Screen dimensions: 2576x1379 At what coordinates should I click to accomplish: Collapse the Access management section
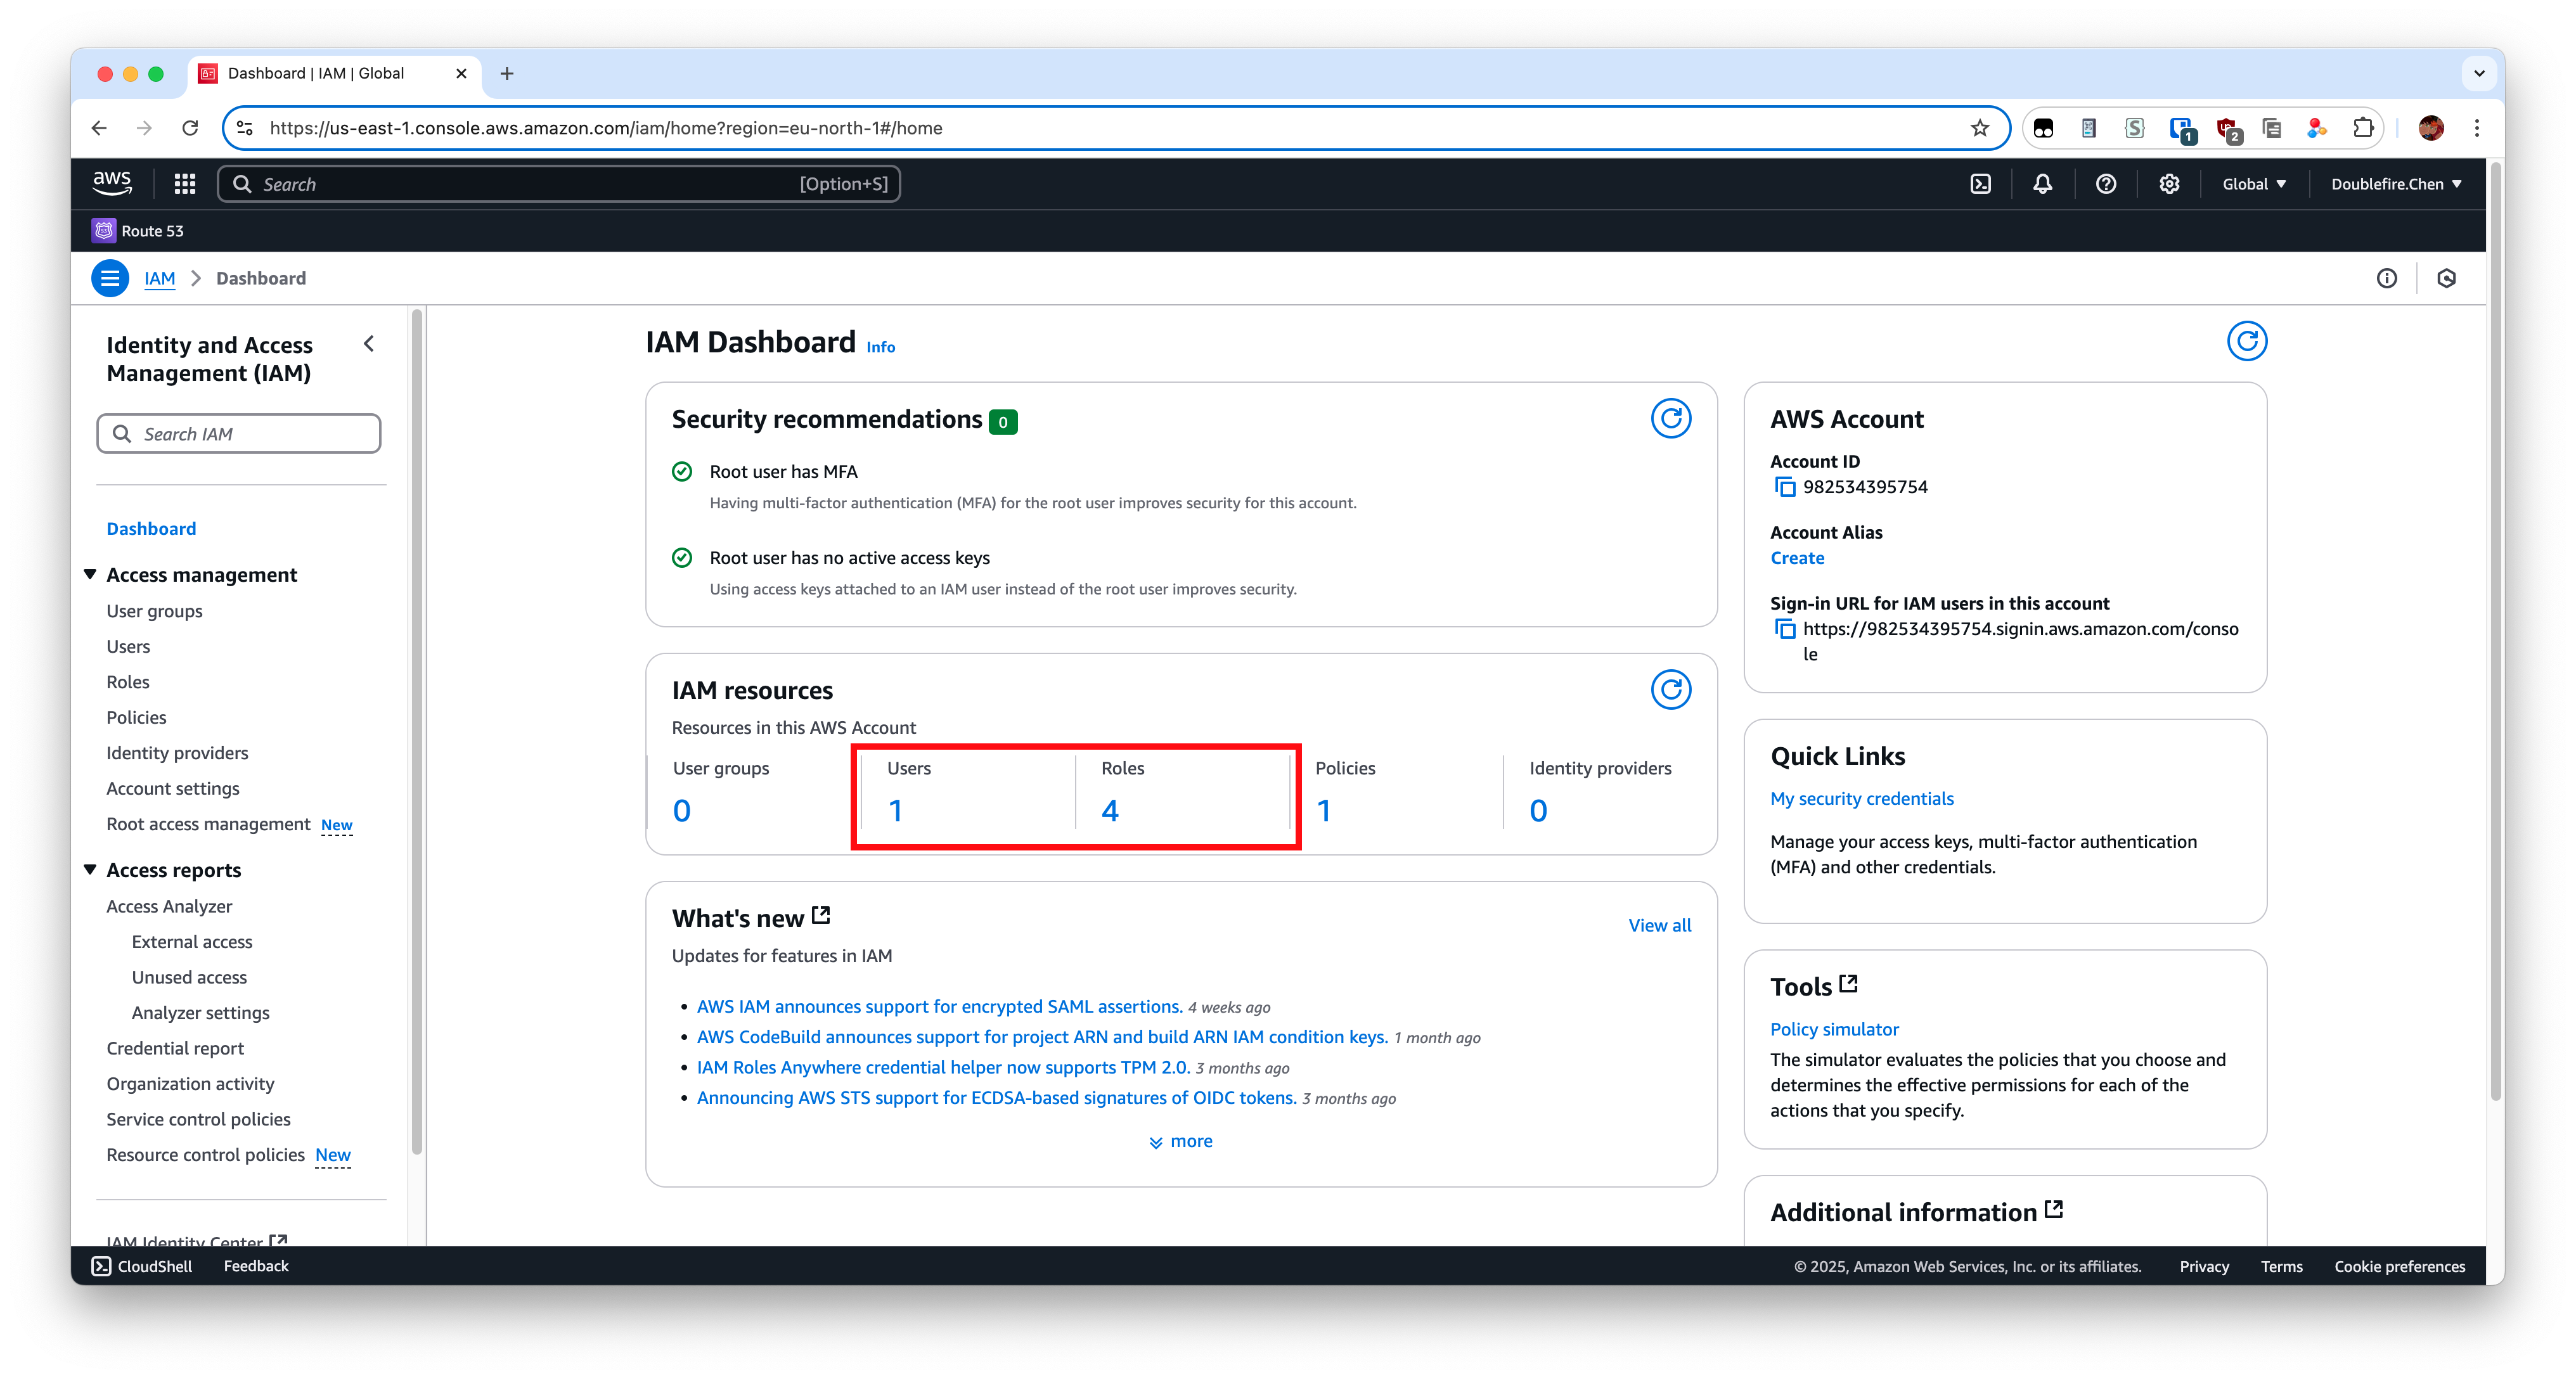click(x=90, y=574)
